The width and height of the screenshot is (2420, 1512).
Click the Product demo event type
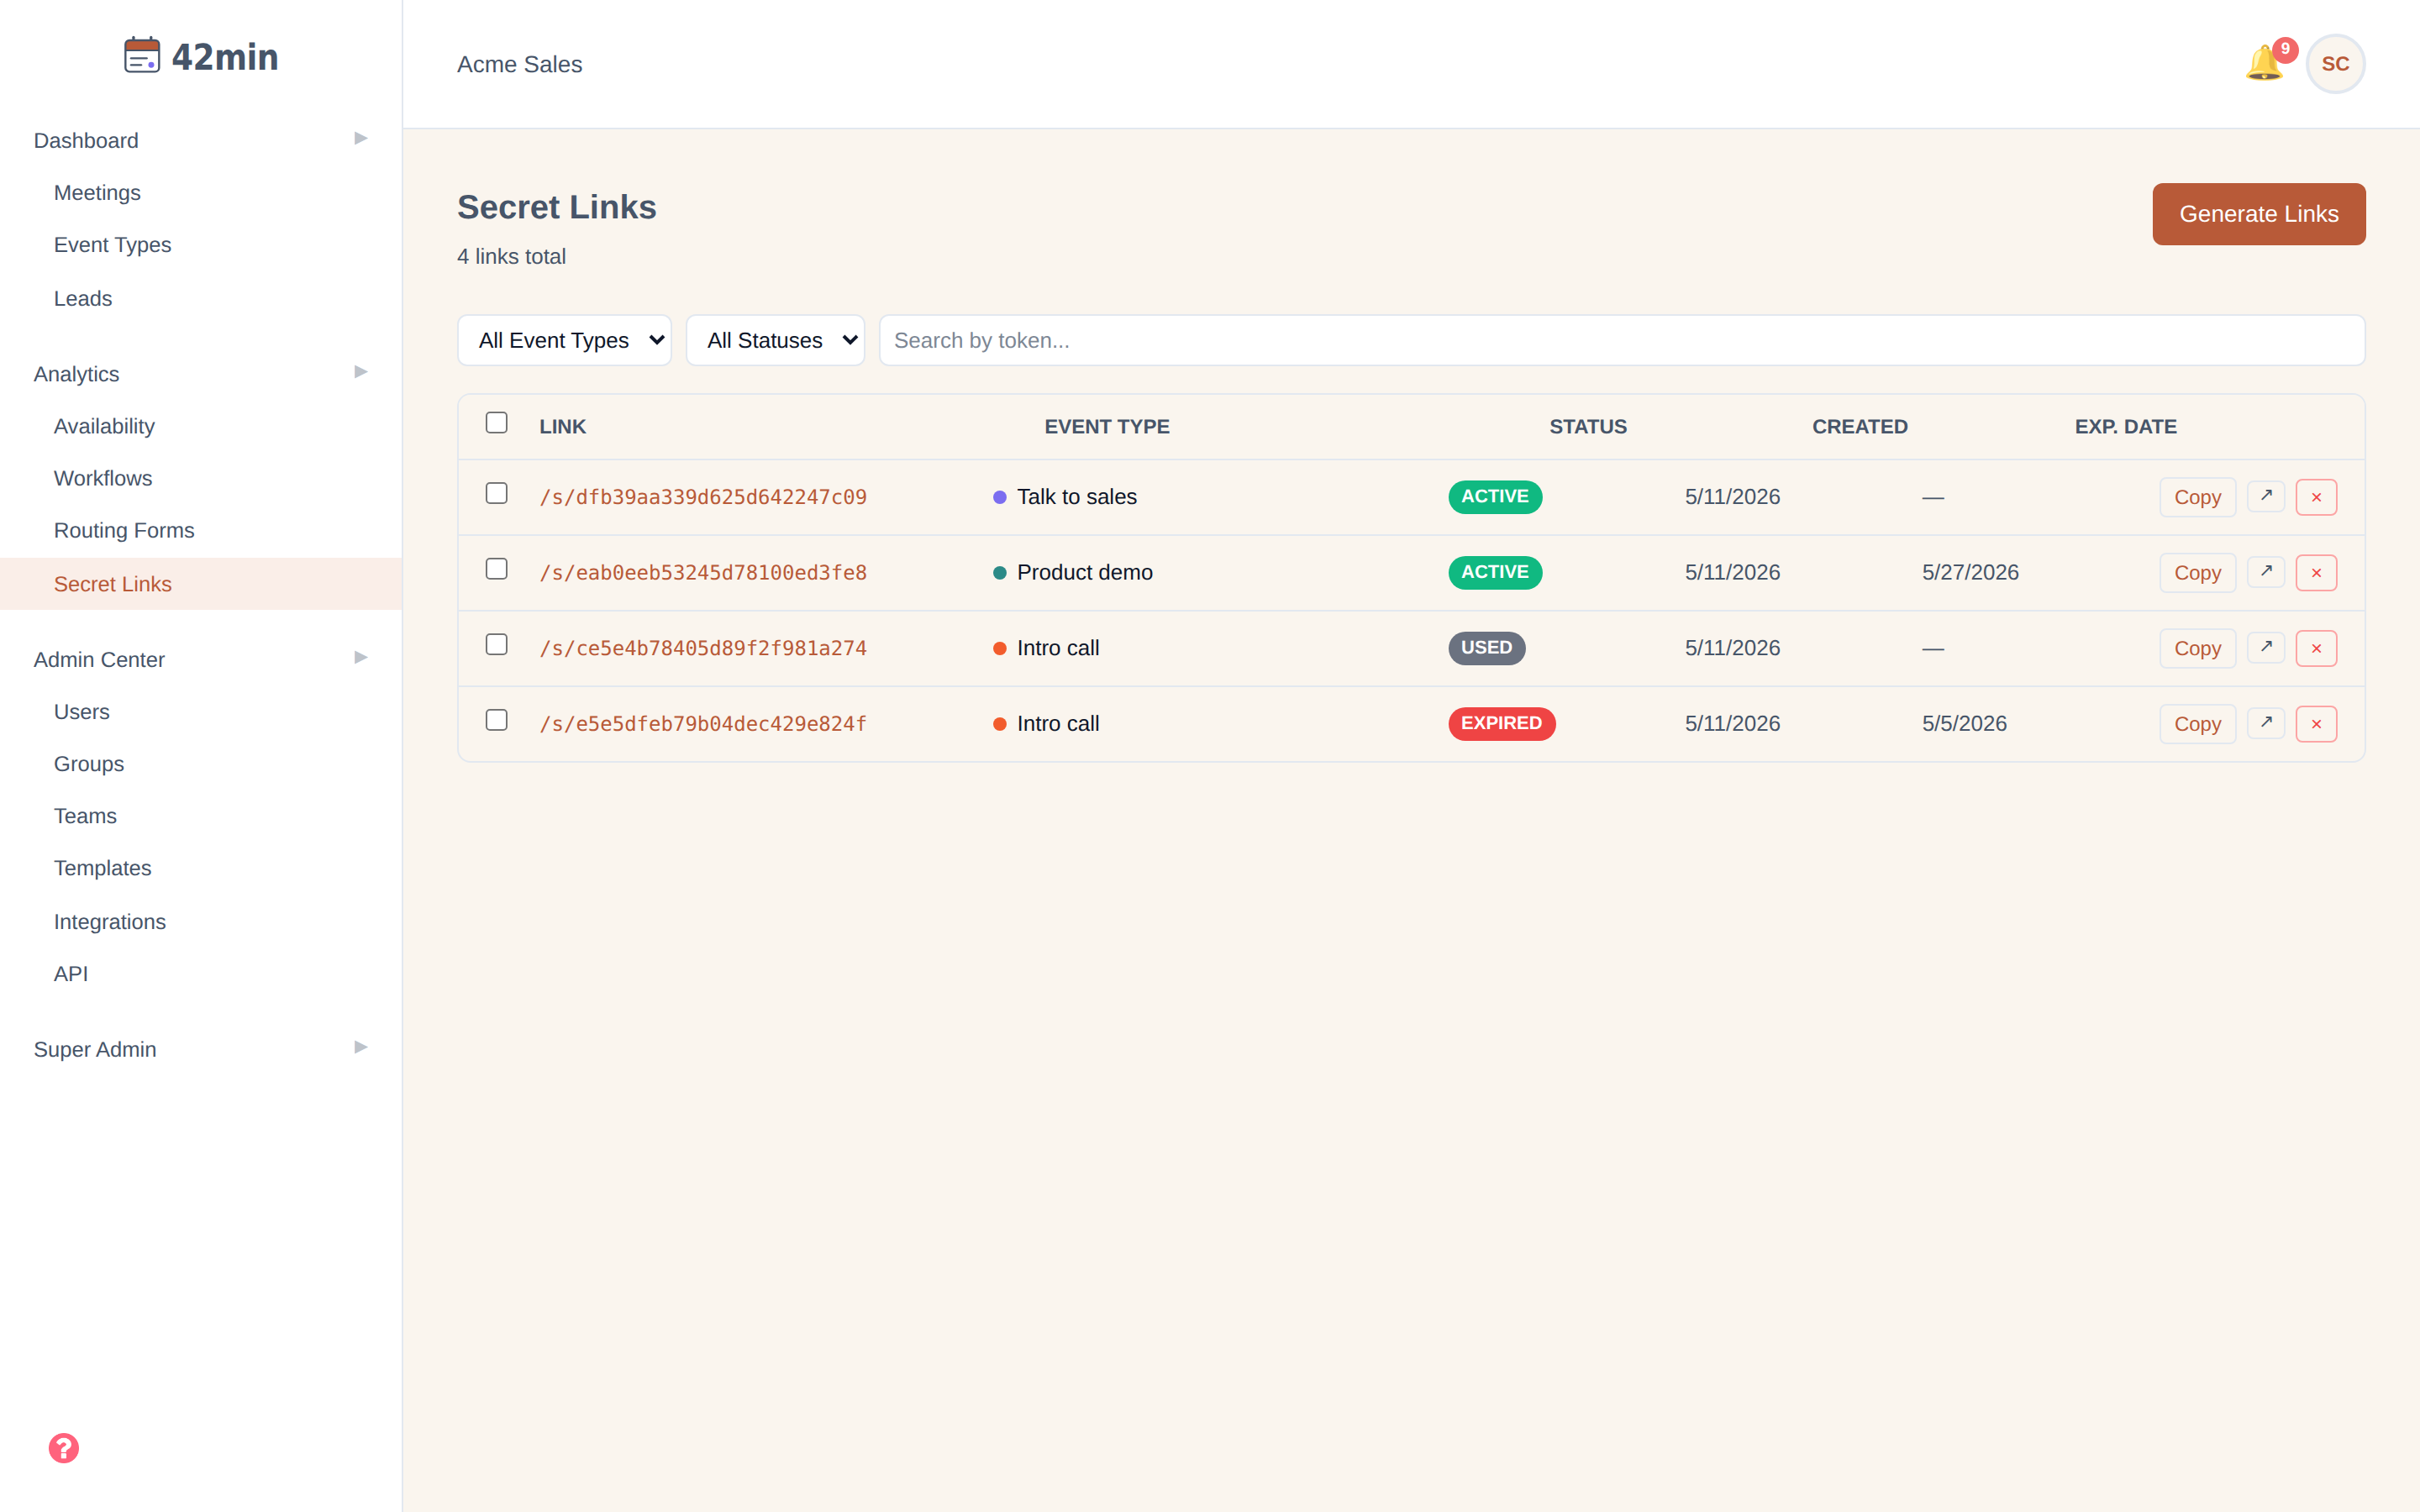click(1084, 573)
